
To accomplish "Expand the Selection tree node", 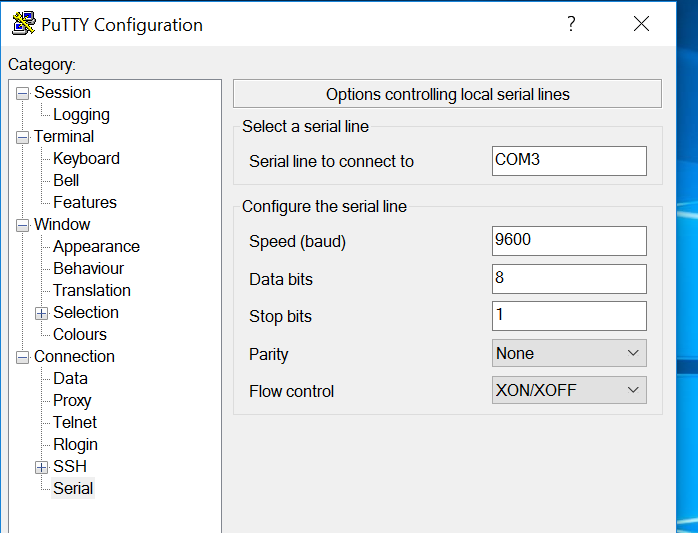I will [41, 313].
